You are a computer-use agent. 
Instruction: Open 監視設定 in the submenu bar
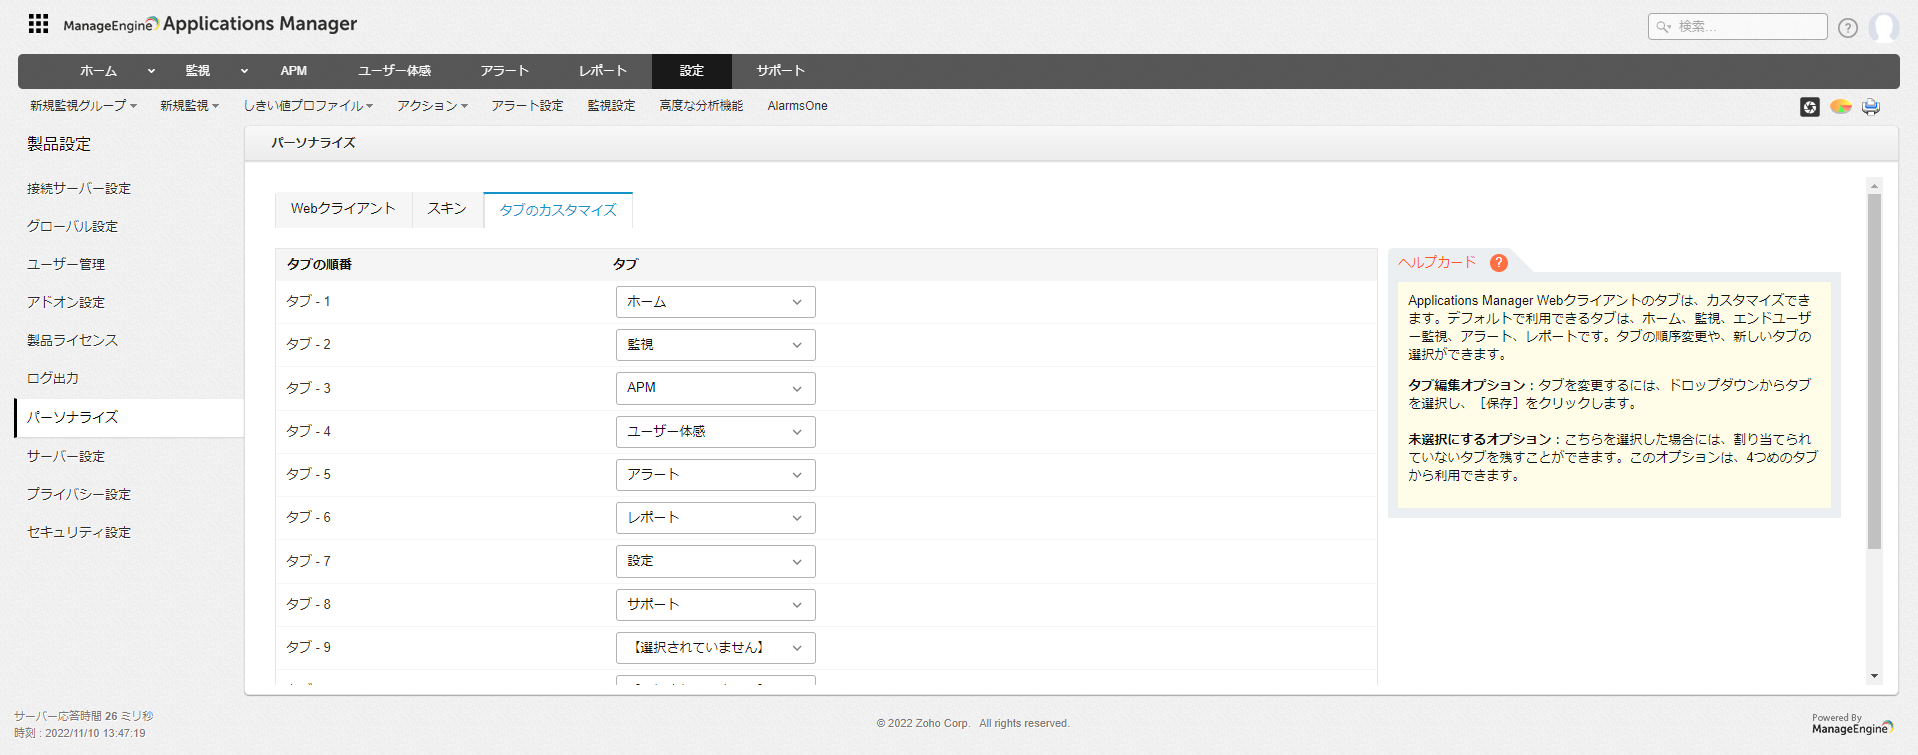coord(611,106)
